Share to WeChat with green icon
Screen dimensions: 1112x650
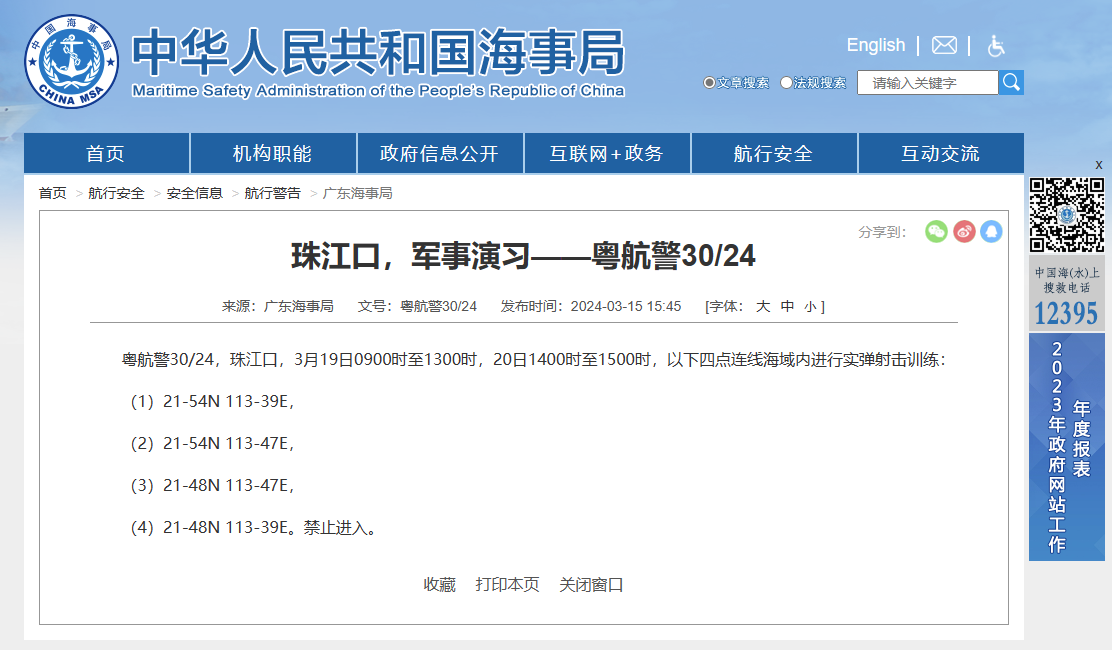[936, 231]
